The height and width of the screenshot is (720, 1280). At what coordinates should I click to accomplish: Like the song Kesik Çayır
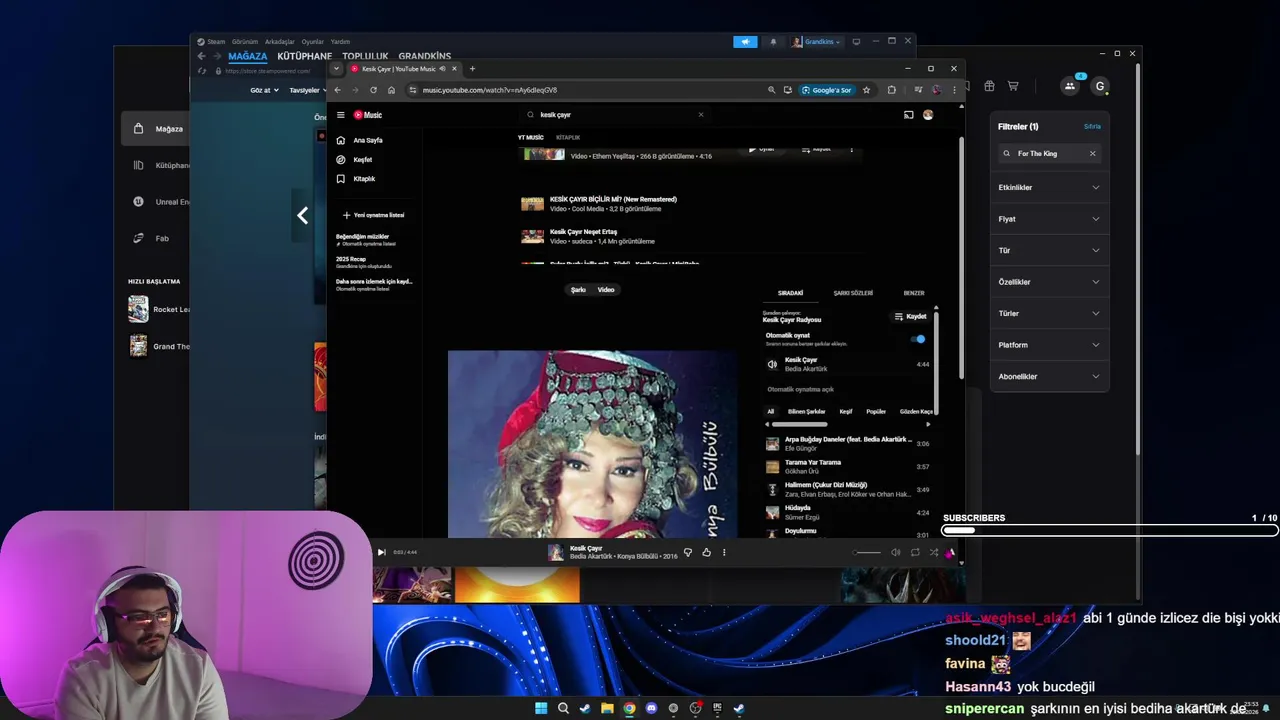point(706,552)
